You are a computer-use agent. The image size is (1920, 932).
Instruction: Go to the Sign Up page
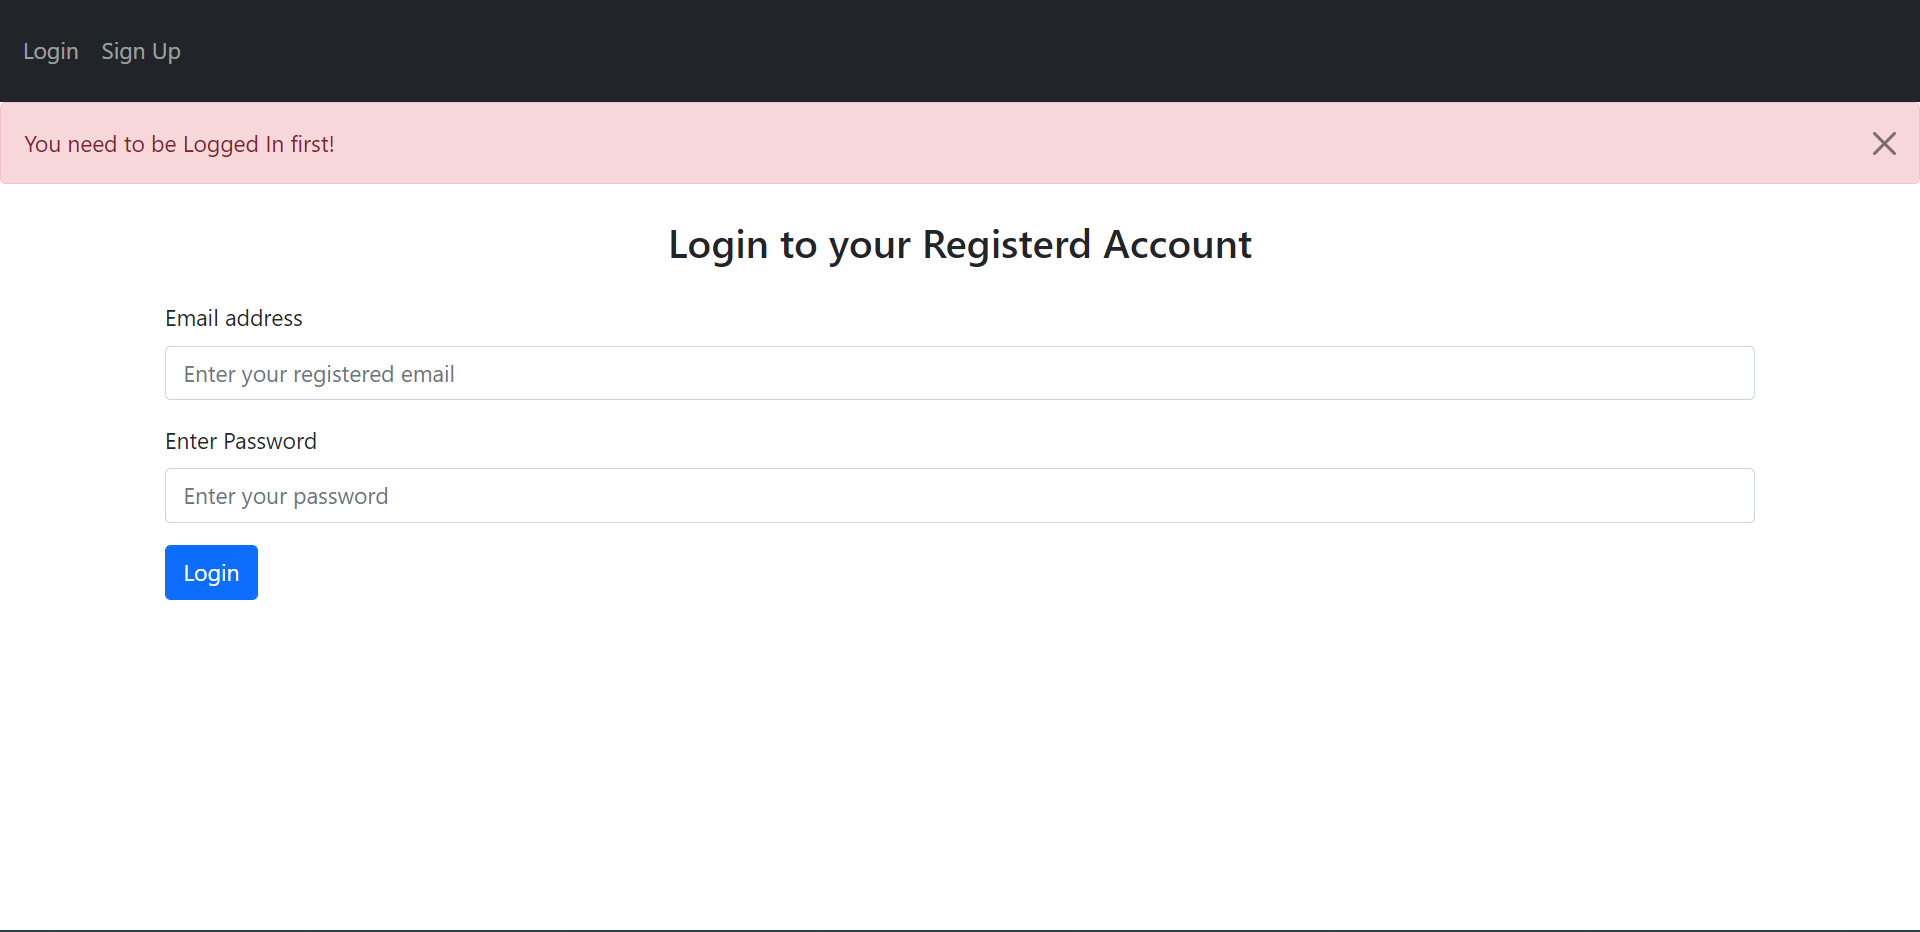(x=141, y=51)
